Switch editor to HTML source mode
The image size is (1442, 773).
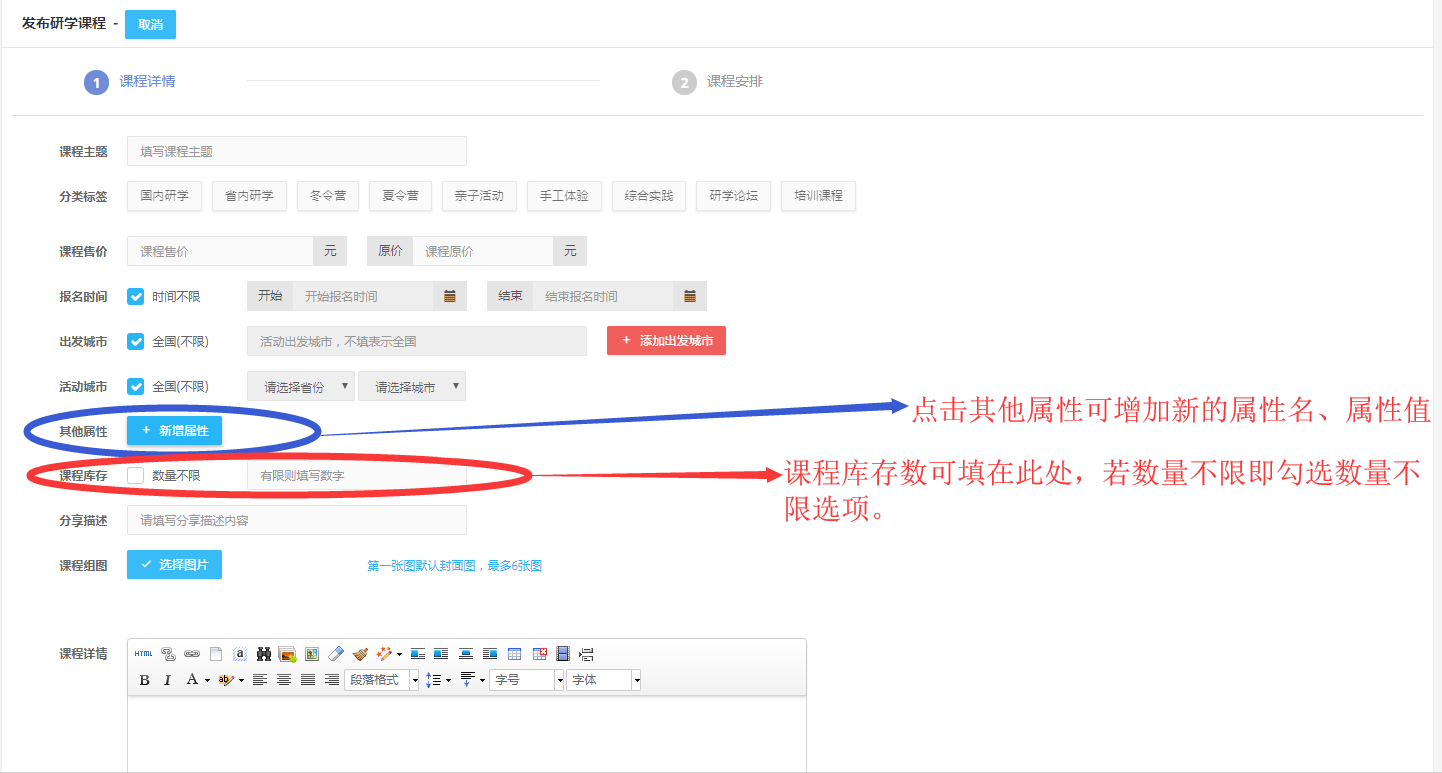(x=143, y=654)
